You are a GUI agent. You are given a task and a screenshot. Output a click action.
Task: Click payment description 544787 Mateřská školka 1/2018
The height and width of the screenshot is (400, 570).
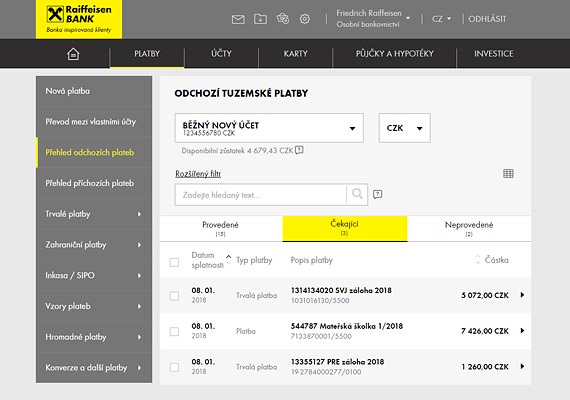pyautogui.click(x=347, y=326)
